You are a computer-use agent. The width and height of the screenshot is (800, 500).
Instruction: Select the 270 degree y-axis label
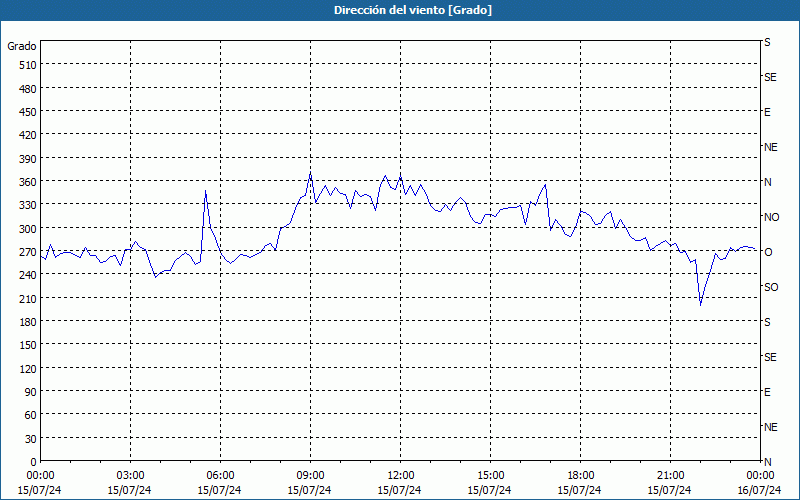coord(26,252)
